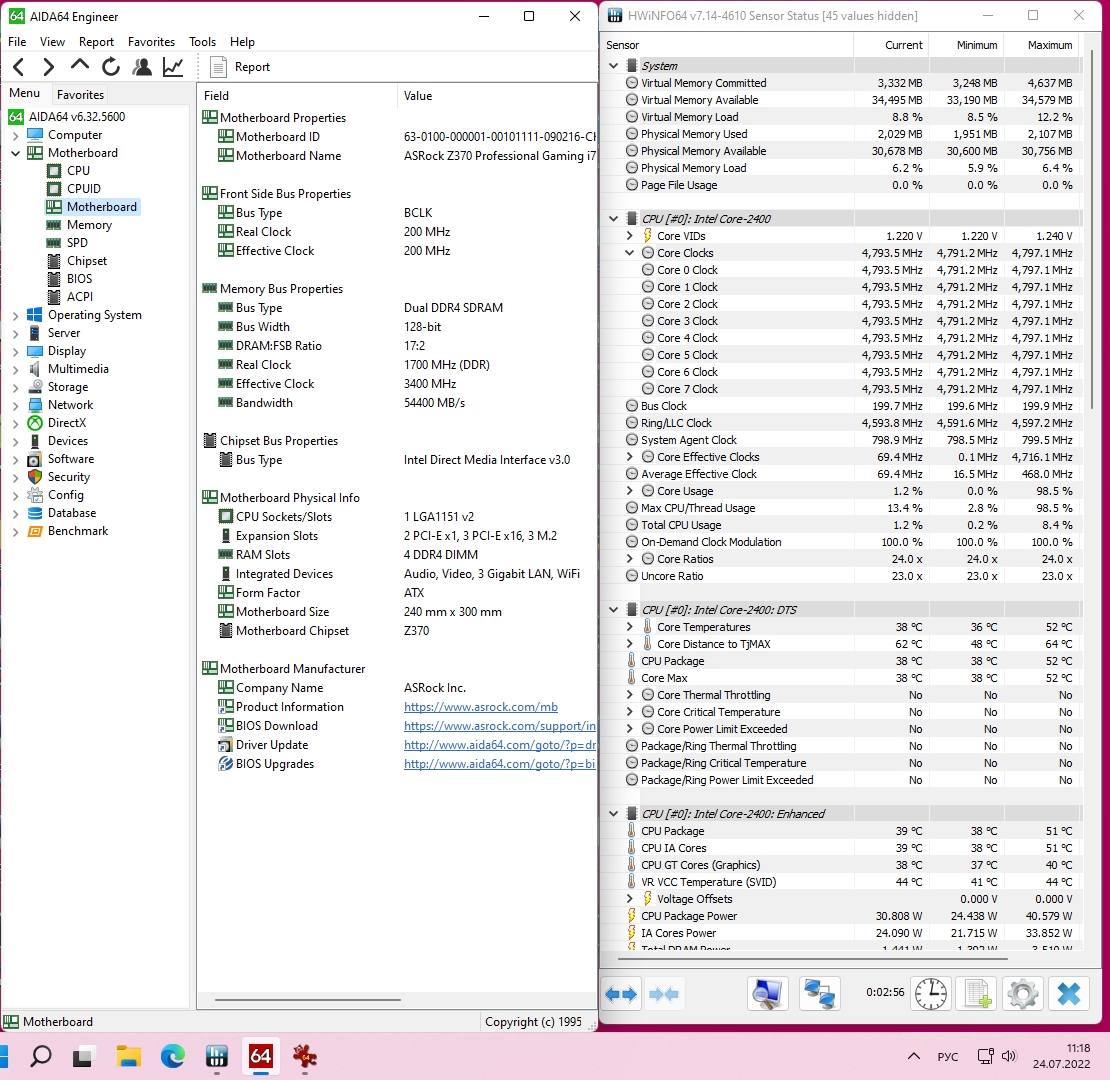Collapse Core Clocks group in HWiNFO
The width and height of the screenshot is (1110, 1080).
coord(629,253)
